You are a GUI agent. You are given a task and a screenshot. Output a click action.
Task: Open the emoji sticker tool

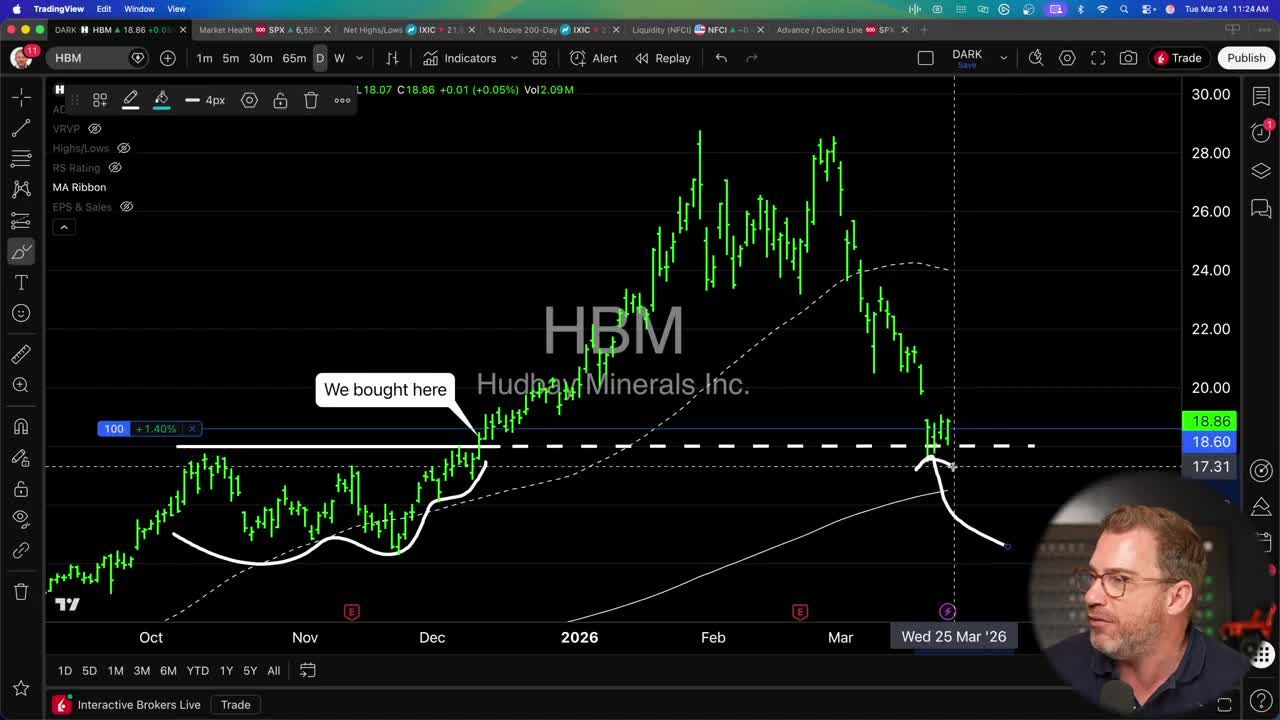[x=21, y=313]
